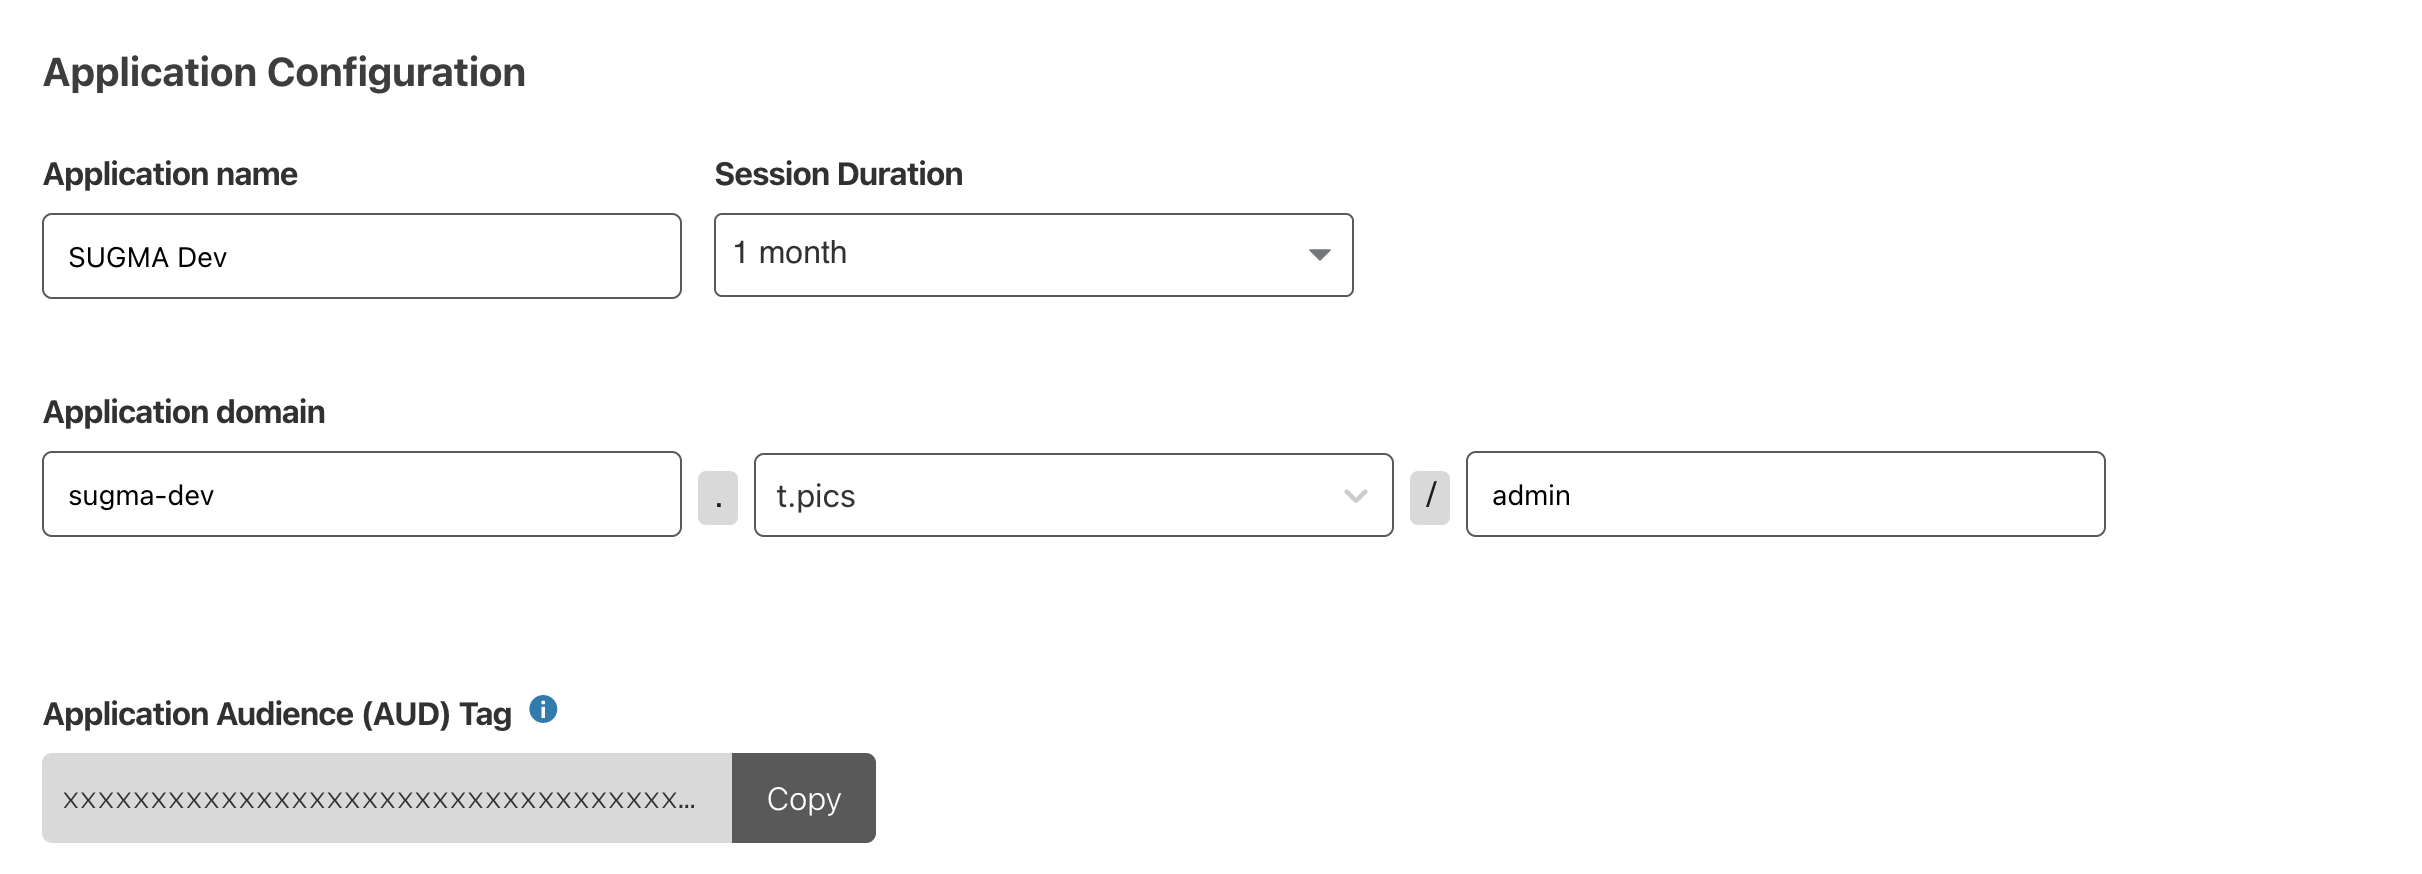Click the chevron in the t.pics selector
2422x874 pixels.
point(1355,496)
